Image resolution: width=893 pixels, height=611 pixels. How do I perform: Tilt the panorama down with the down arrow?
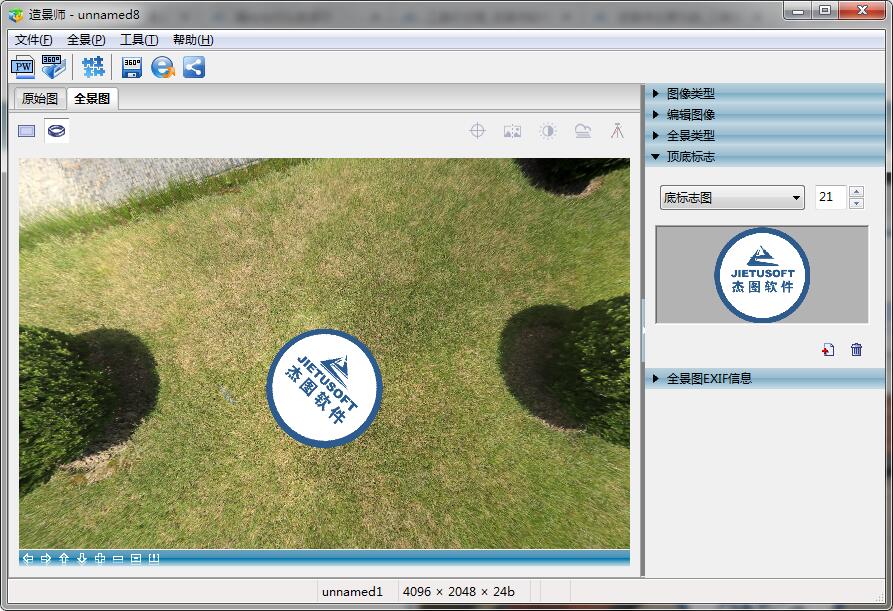pyautogui.click(x=82, y=559)
